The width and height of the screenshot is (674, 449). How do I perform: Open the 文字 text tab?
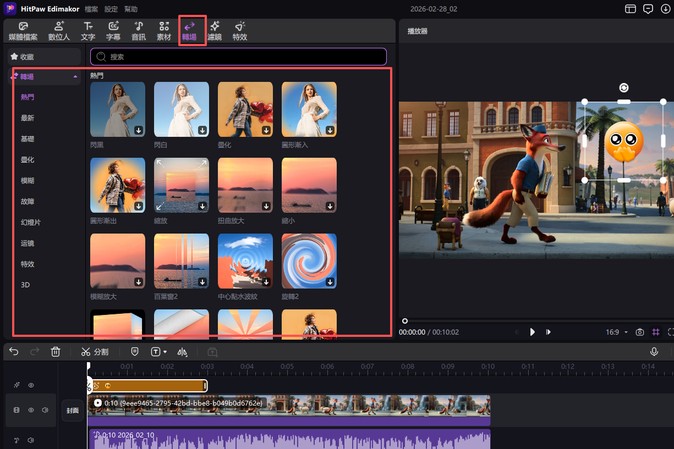[x=88, y=31]
